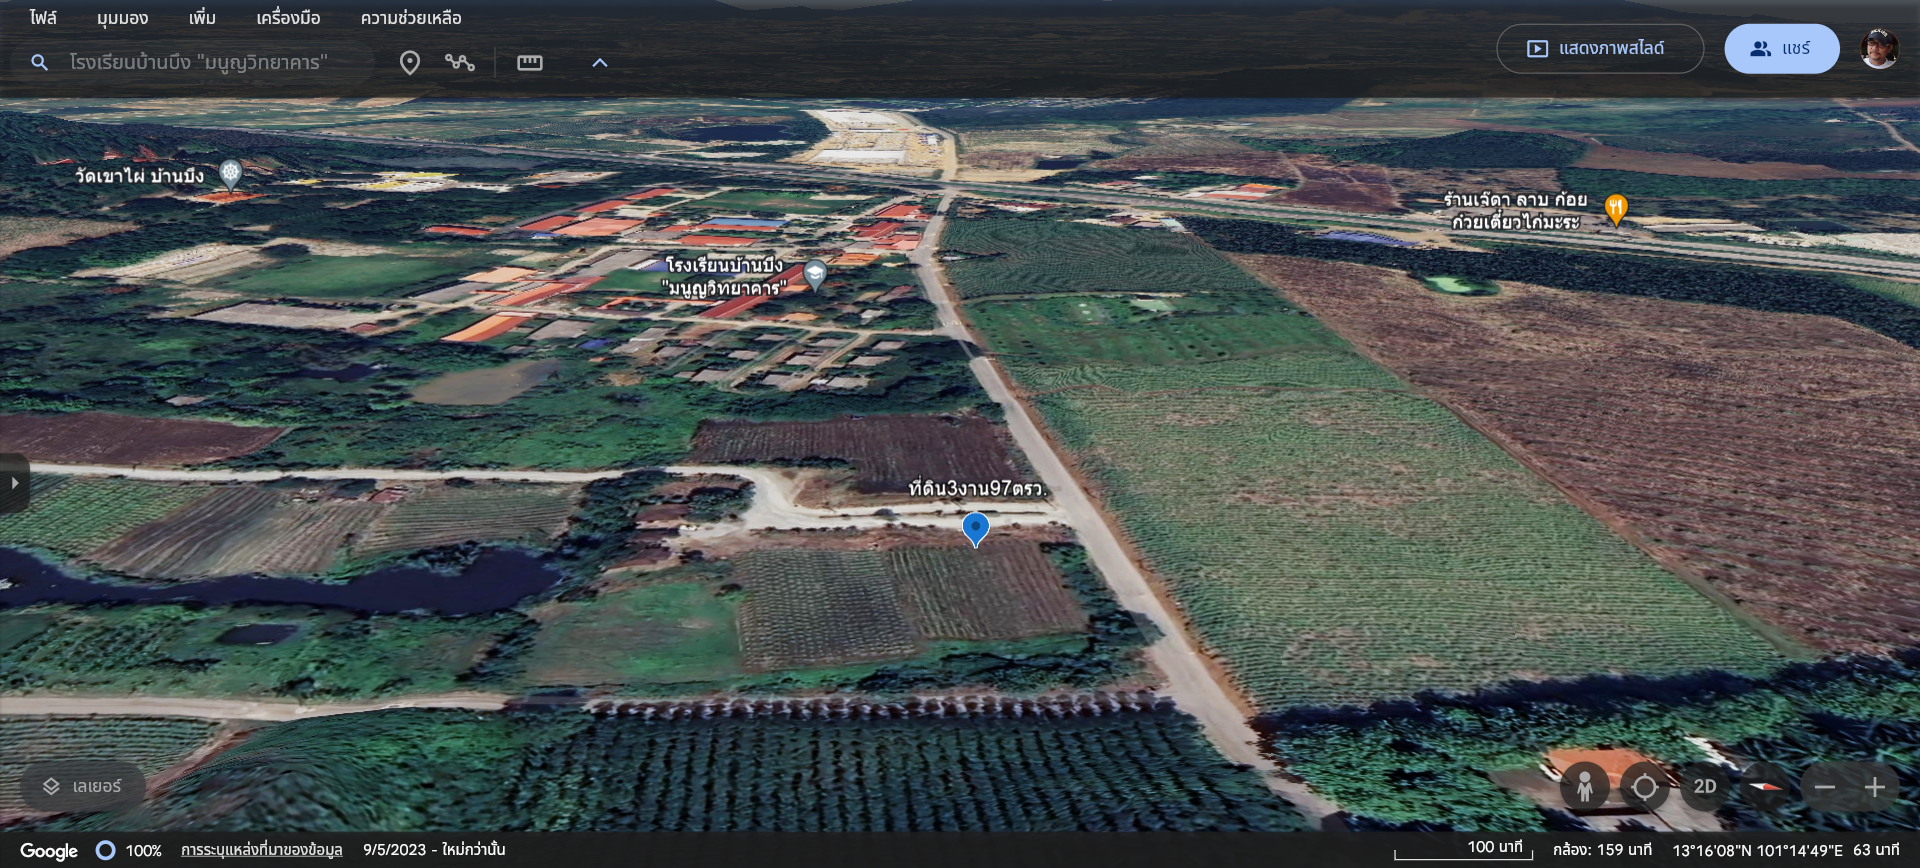The image size is (1920, 868).
Task: Click the orange restaurant marker on the map
Action: point(1615,209)
